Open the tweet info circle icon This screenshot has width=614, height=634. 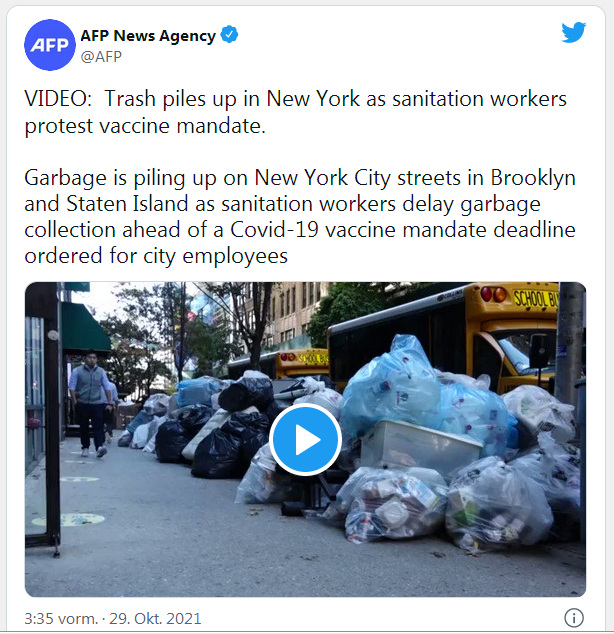tap(574, 618)
